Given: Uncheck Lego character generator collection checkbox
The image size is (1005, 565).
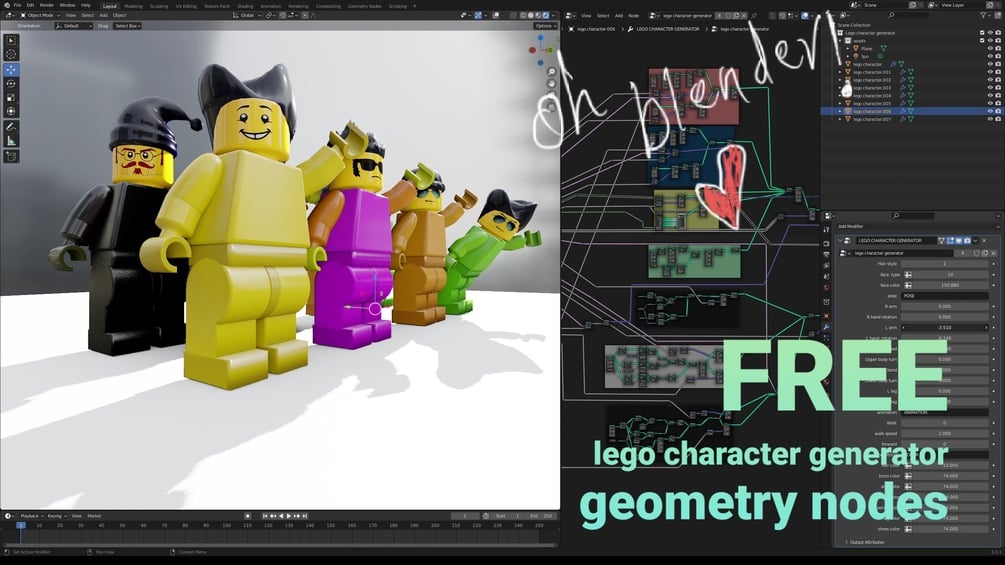Looking at the screenshot, I should 982,33.
